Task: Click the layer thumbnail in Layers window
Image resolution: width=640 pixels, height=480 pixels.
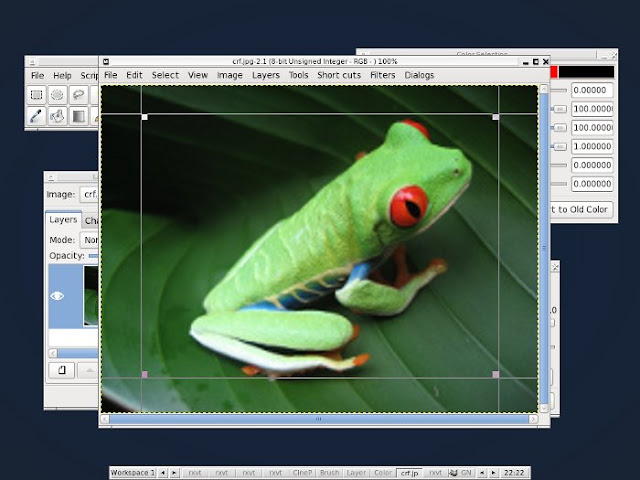Action: point(91,296)
